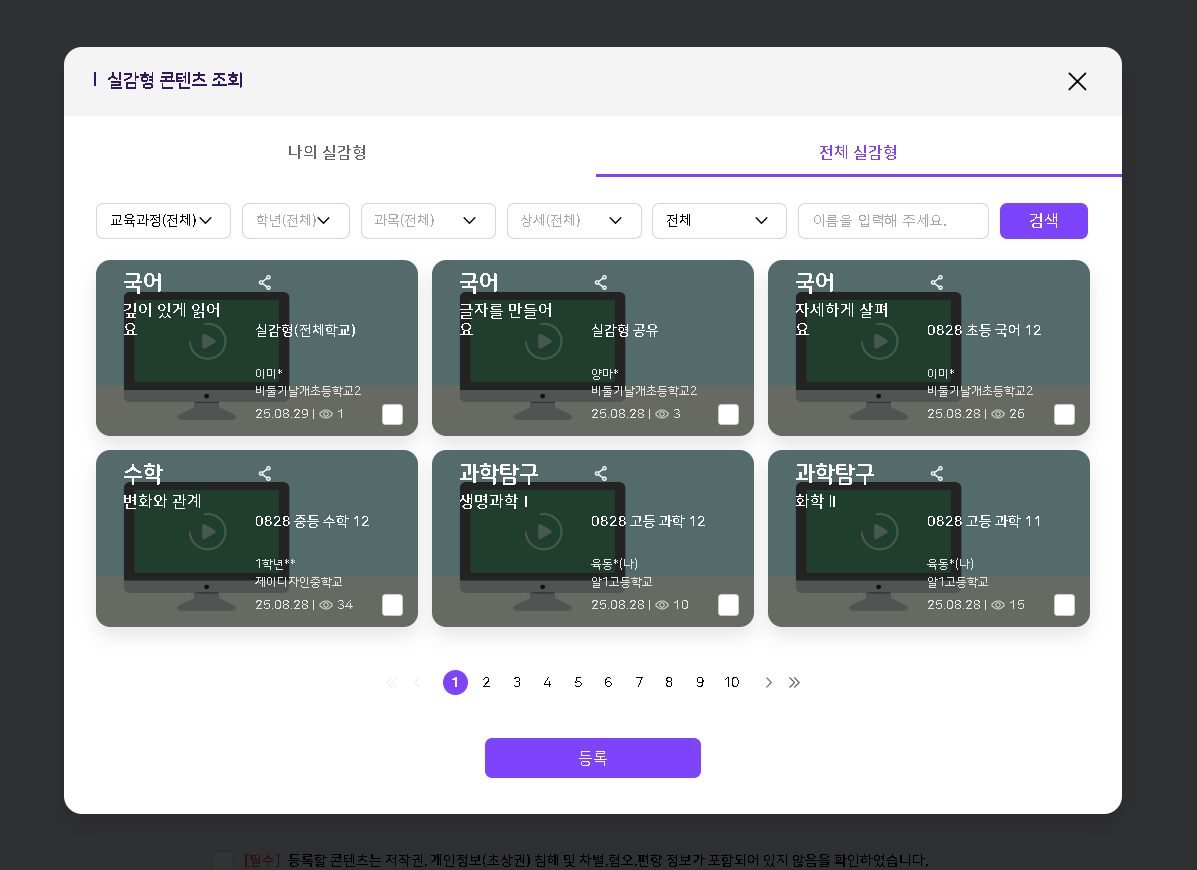Select checkbox on 실감형(전체학교) card

tap(392, 414)
